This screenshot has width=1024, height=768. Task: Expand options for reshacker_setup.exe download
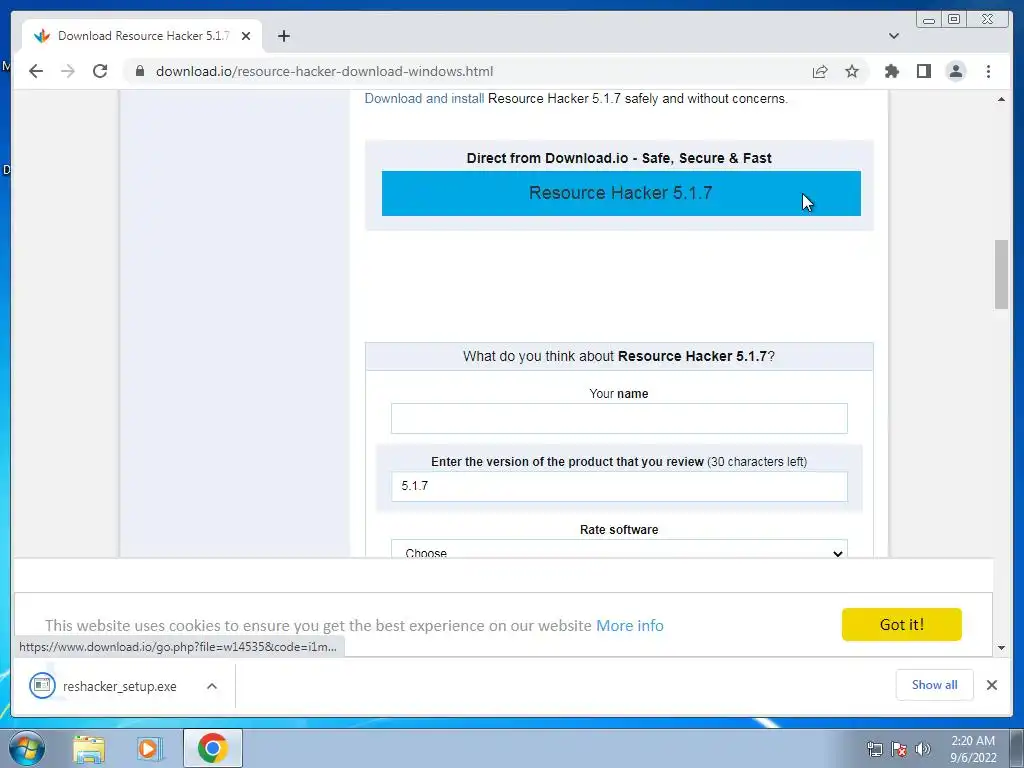(212, 686)
